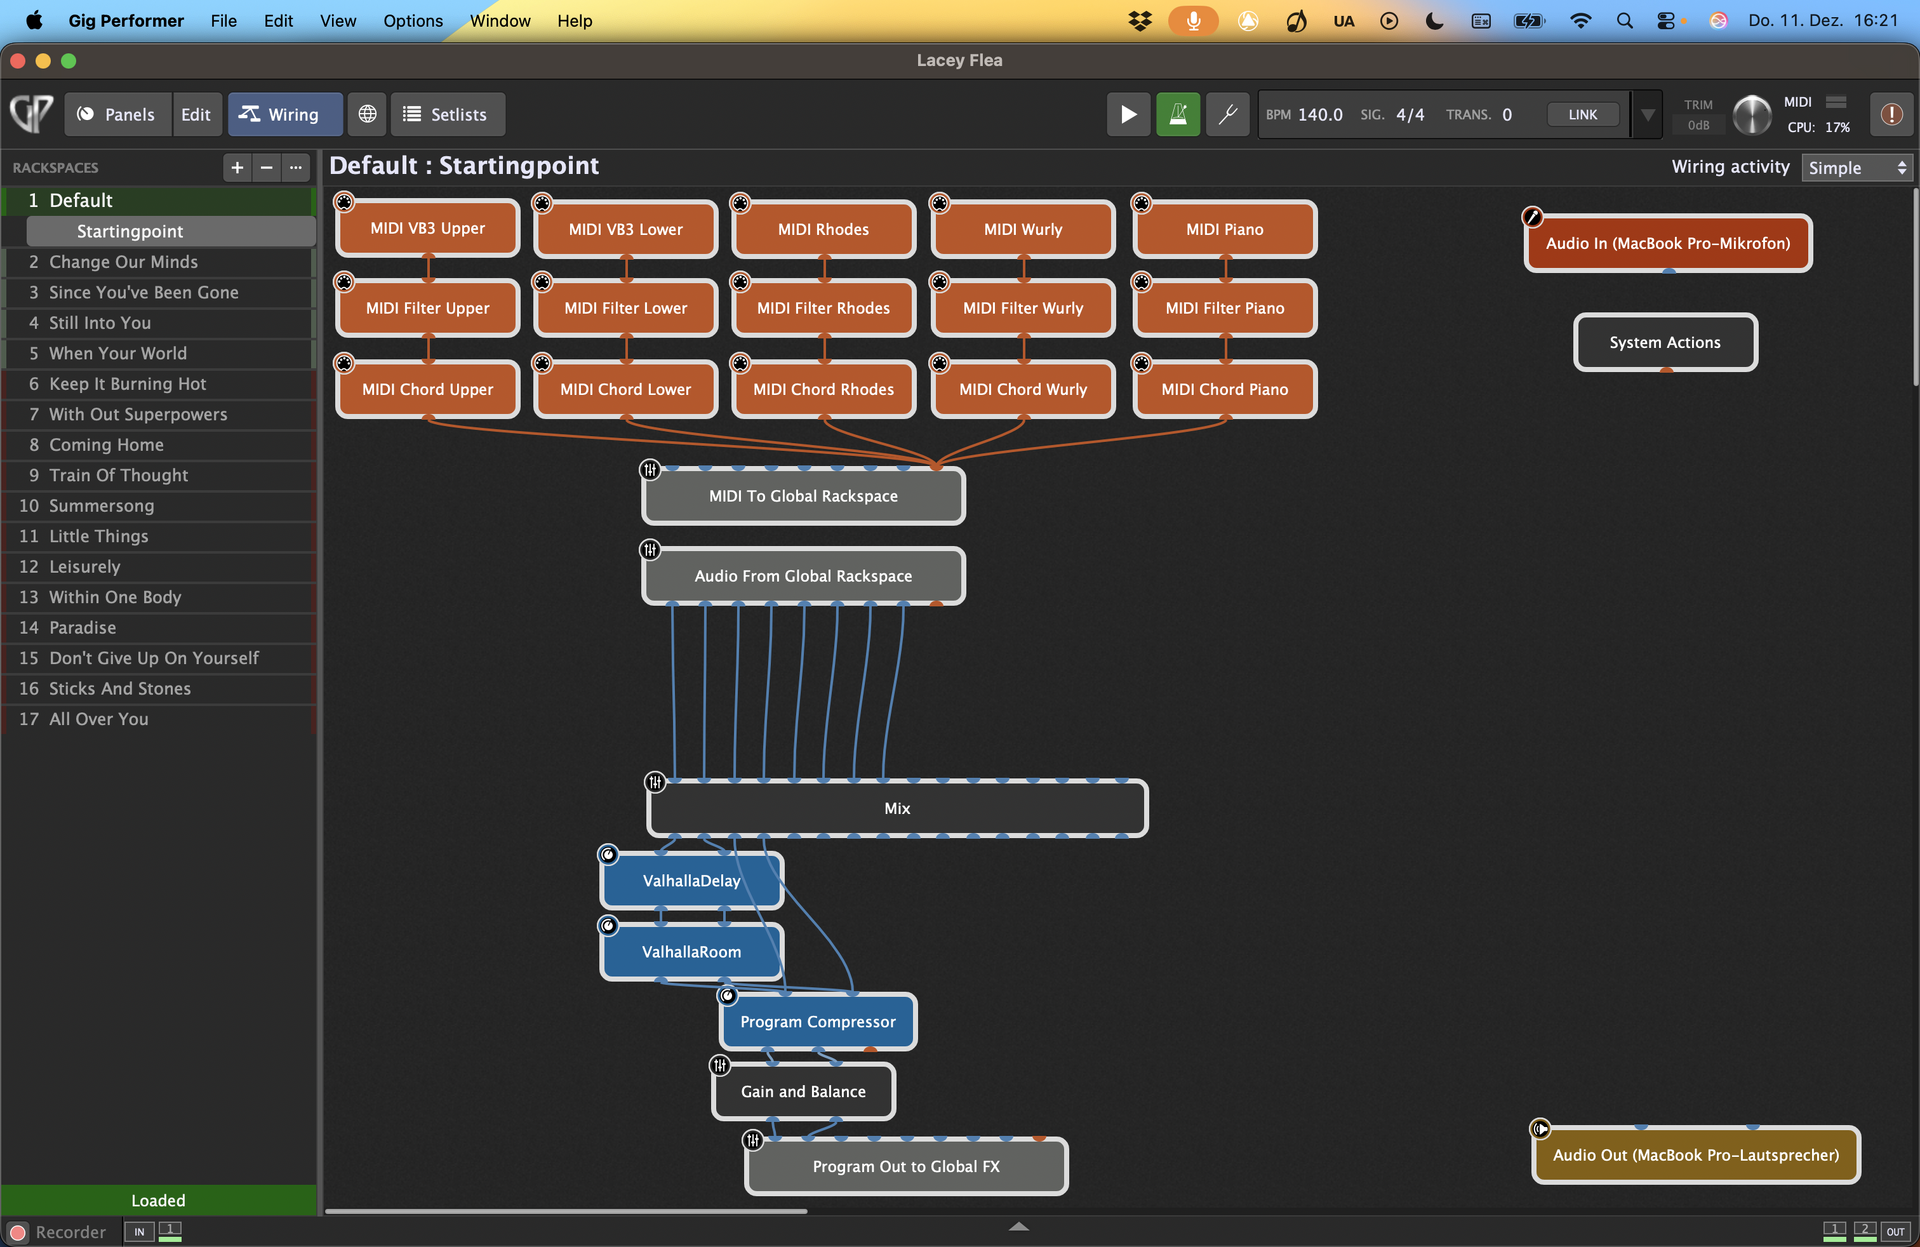Add a new rackspace with plus button
1920x1247 pixels.
[237, 168]
